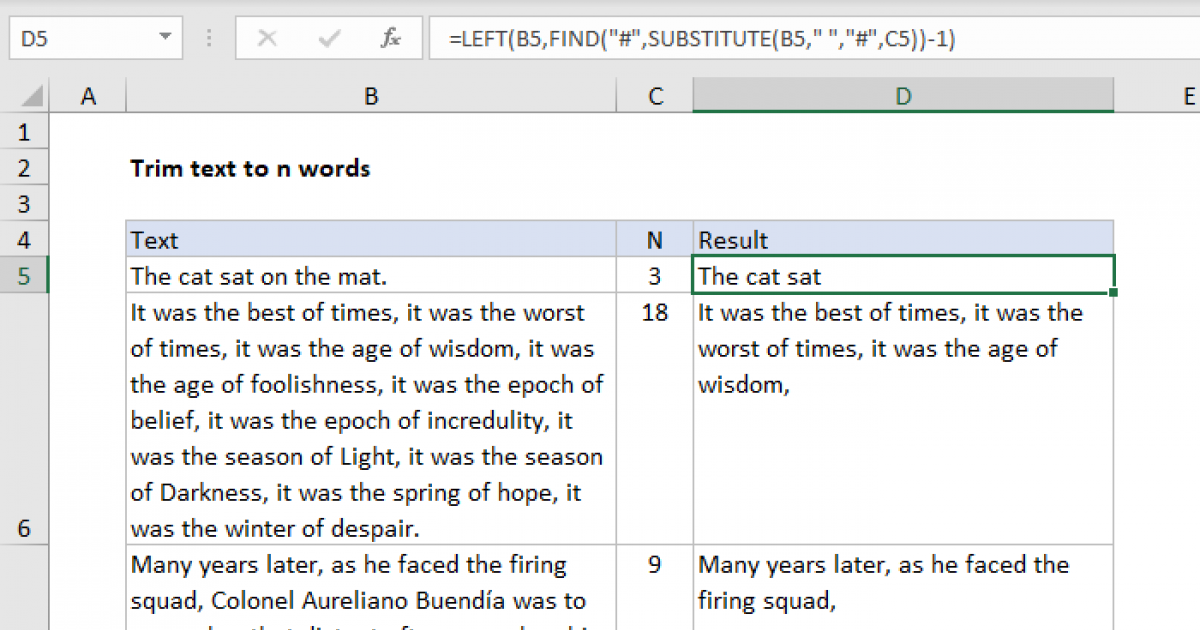Select the 'Trim text to n words' title cell
Viewport: 1200px width, 630px height.
tap(250, 168)
